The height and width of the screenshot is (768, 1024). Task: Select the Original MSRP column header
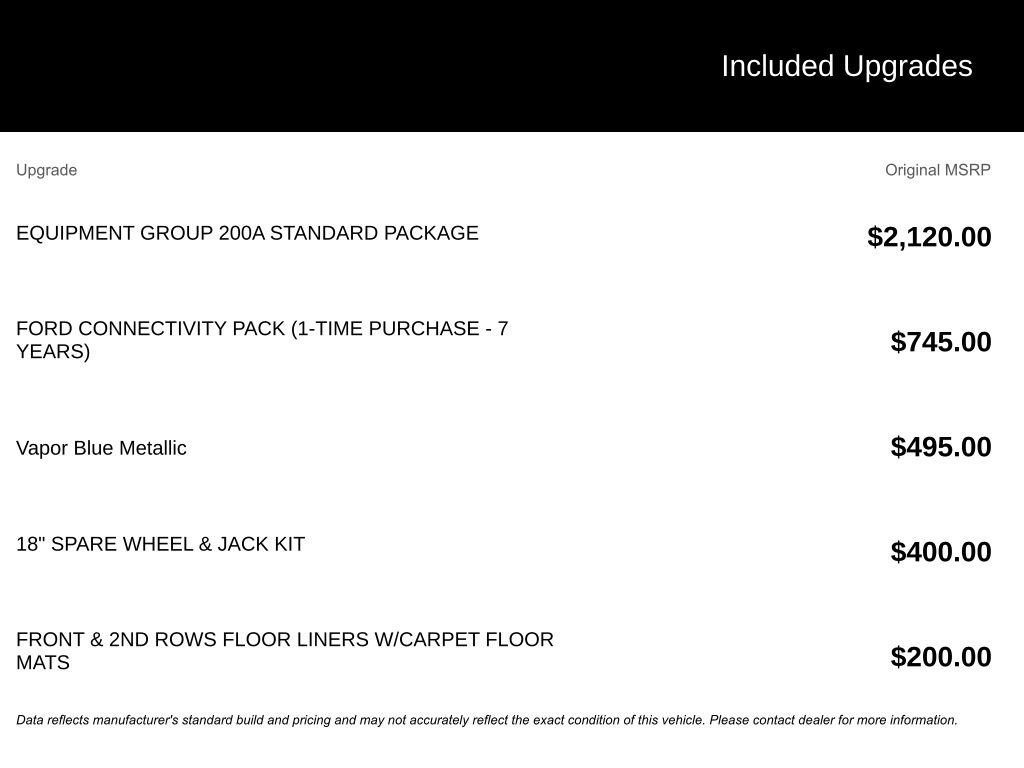pyautogui.click(x=937, y=170)
